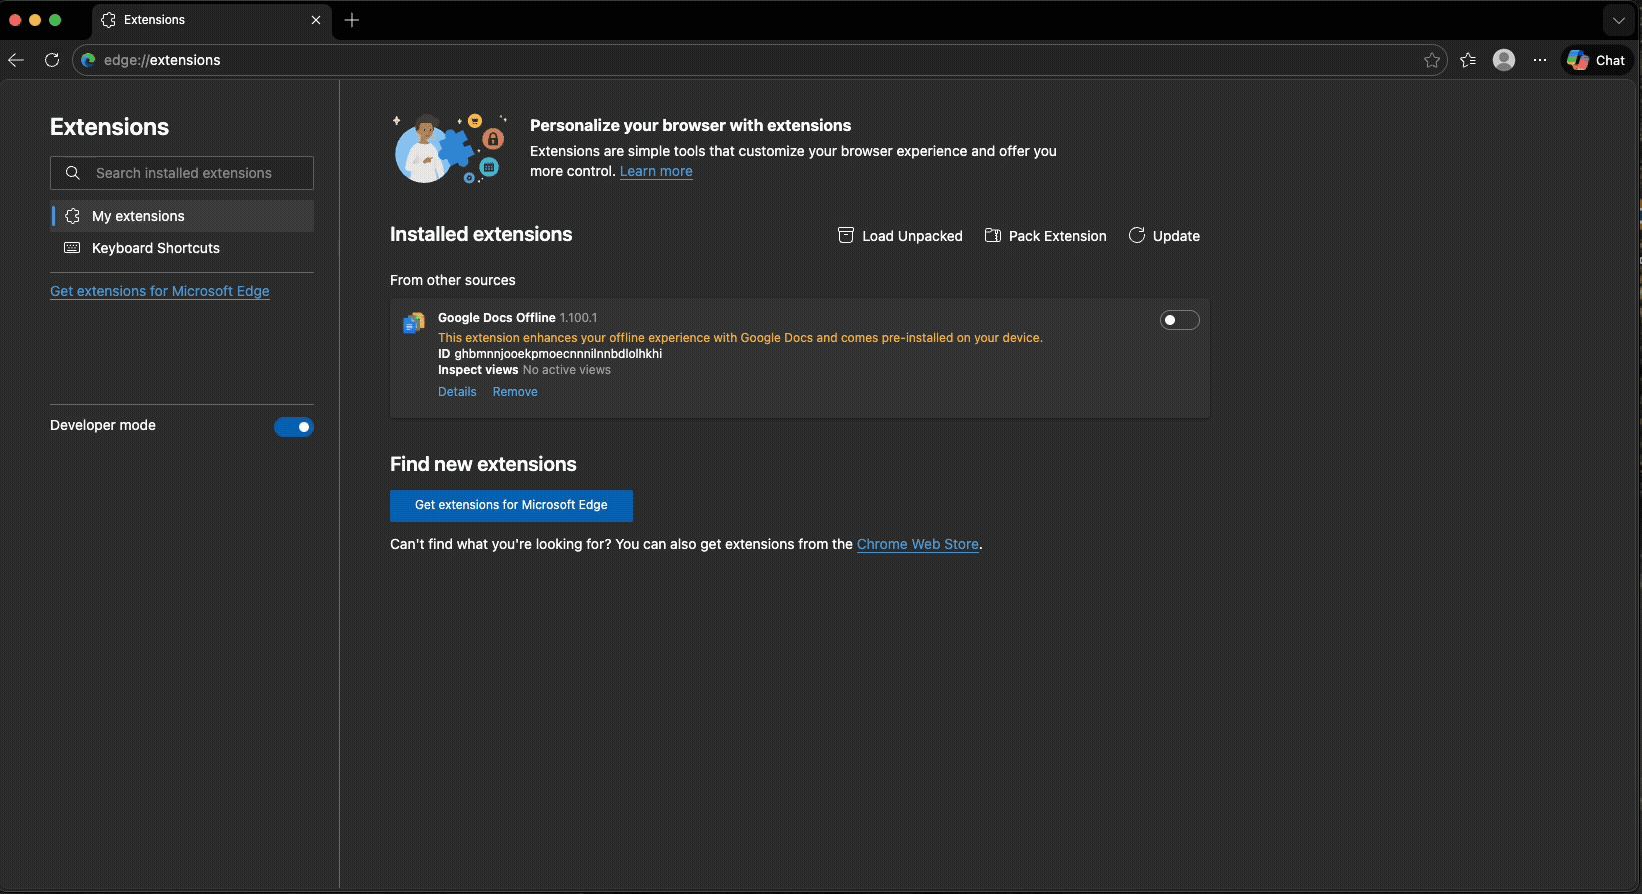Open Copilot Chat button
Screen dimensions: 1642x894
click(1597, 60)
